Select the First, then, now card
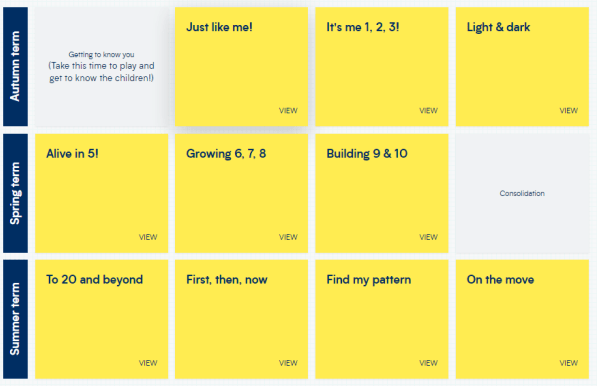597x386 pixels. tap(241, 319)
